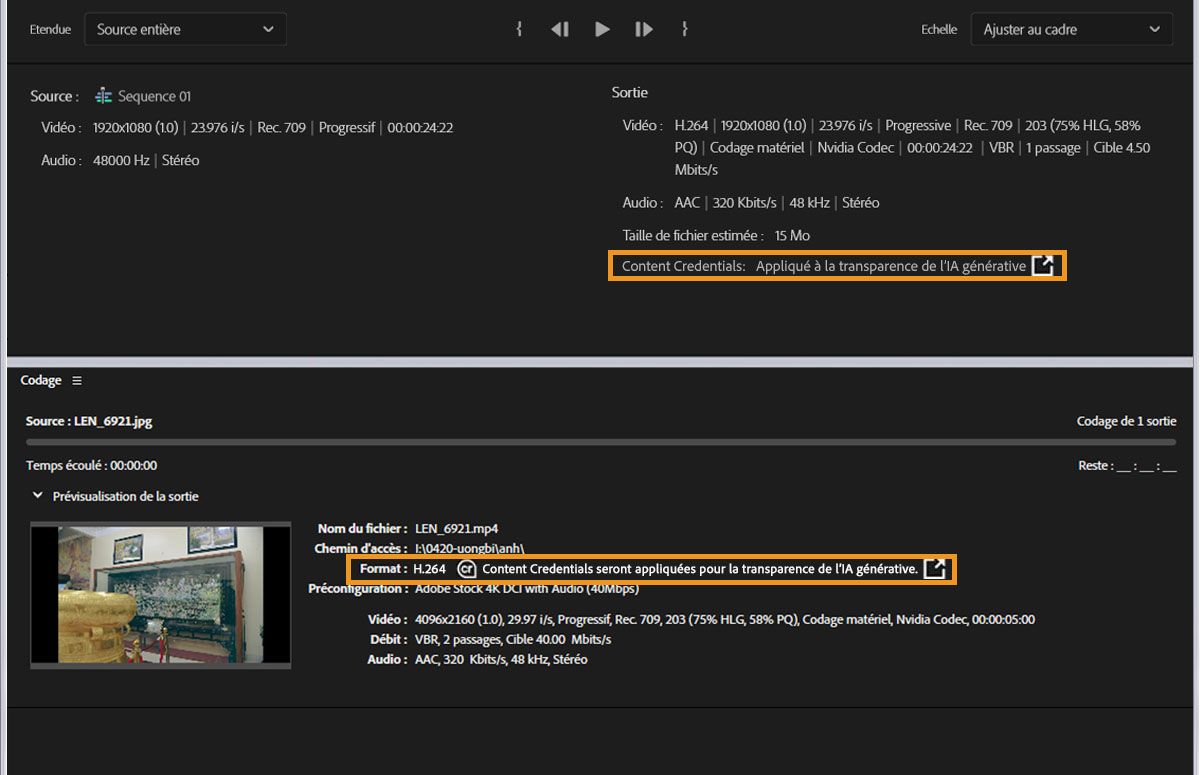Image resolution: width=1200 pixels, height=775 pixels.
Task: Click 'Sequence 01' source name
Action: (x=154, y=96)
